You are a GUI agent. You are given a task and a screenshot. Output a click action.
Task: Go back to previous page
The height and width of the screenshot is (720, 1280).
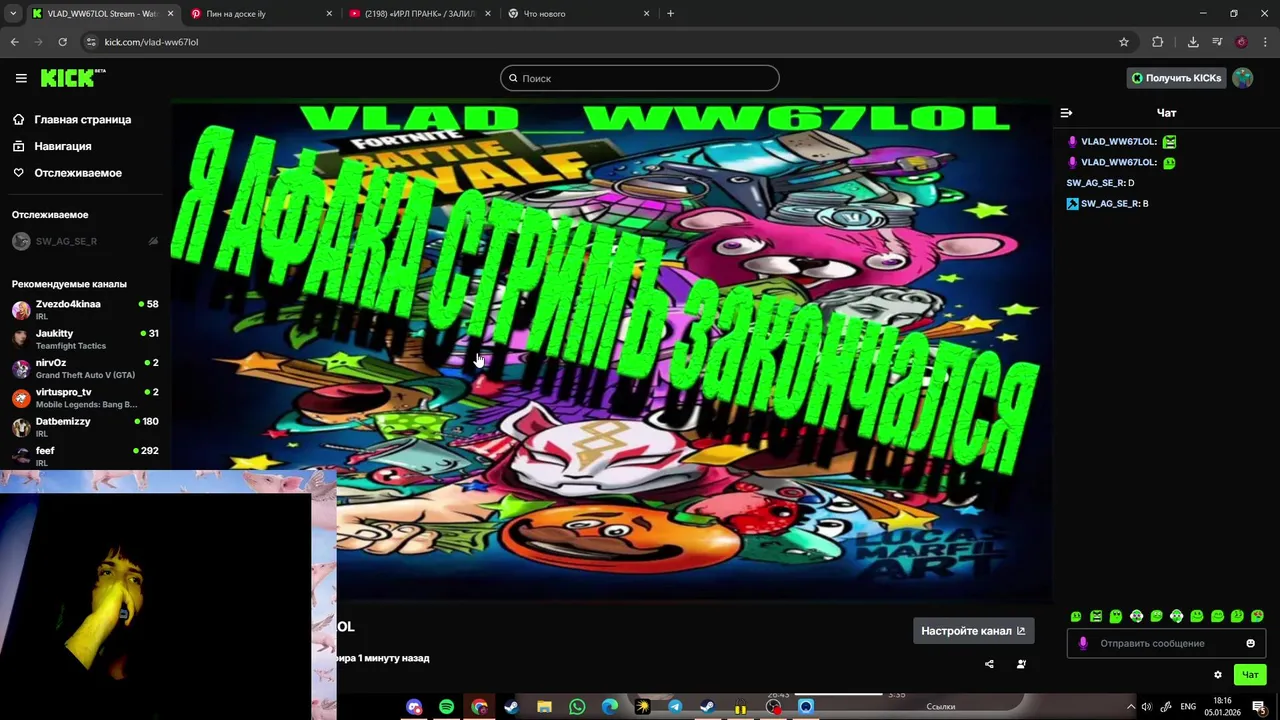(x=14, y=42)
